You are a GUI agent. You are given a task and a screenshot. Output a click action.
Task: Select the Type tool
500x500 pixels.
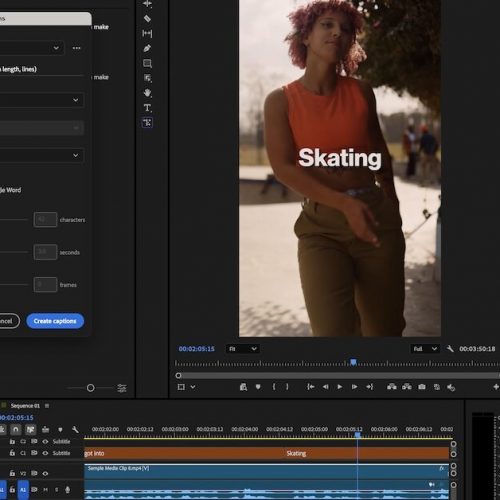[147, 108]
